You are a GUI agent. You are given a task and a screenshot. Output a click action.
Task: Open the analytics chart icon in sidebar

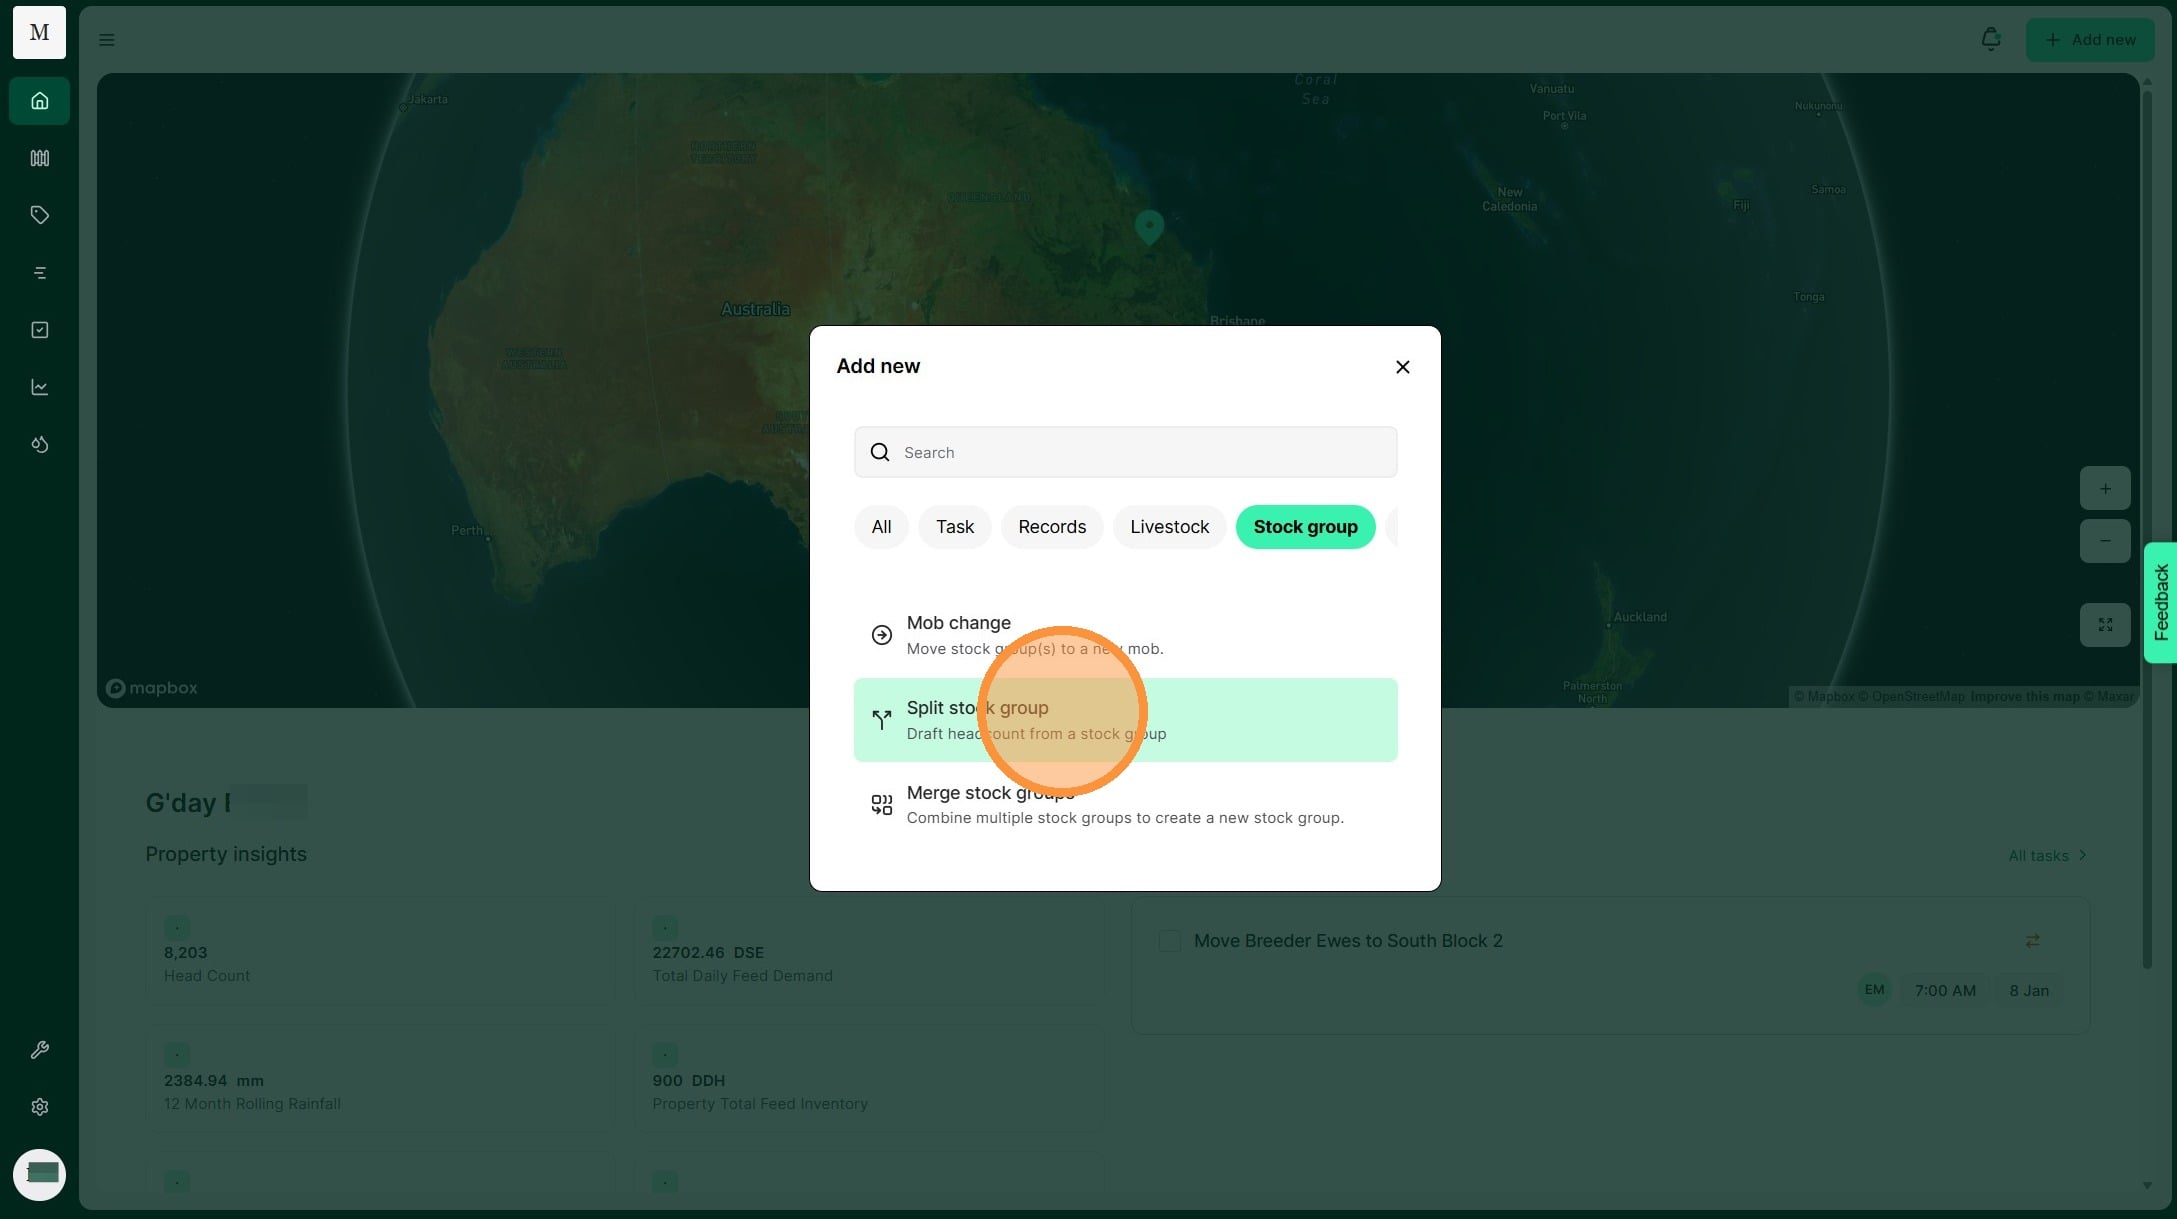click(x=39, y=387)
